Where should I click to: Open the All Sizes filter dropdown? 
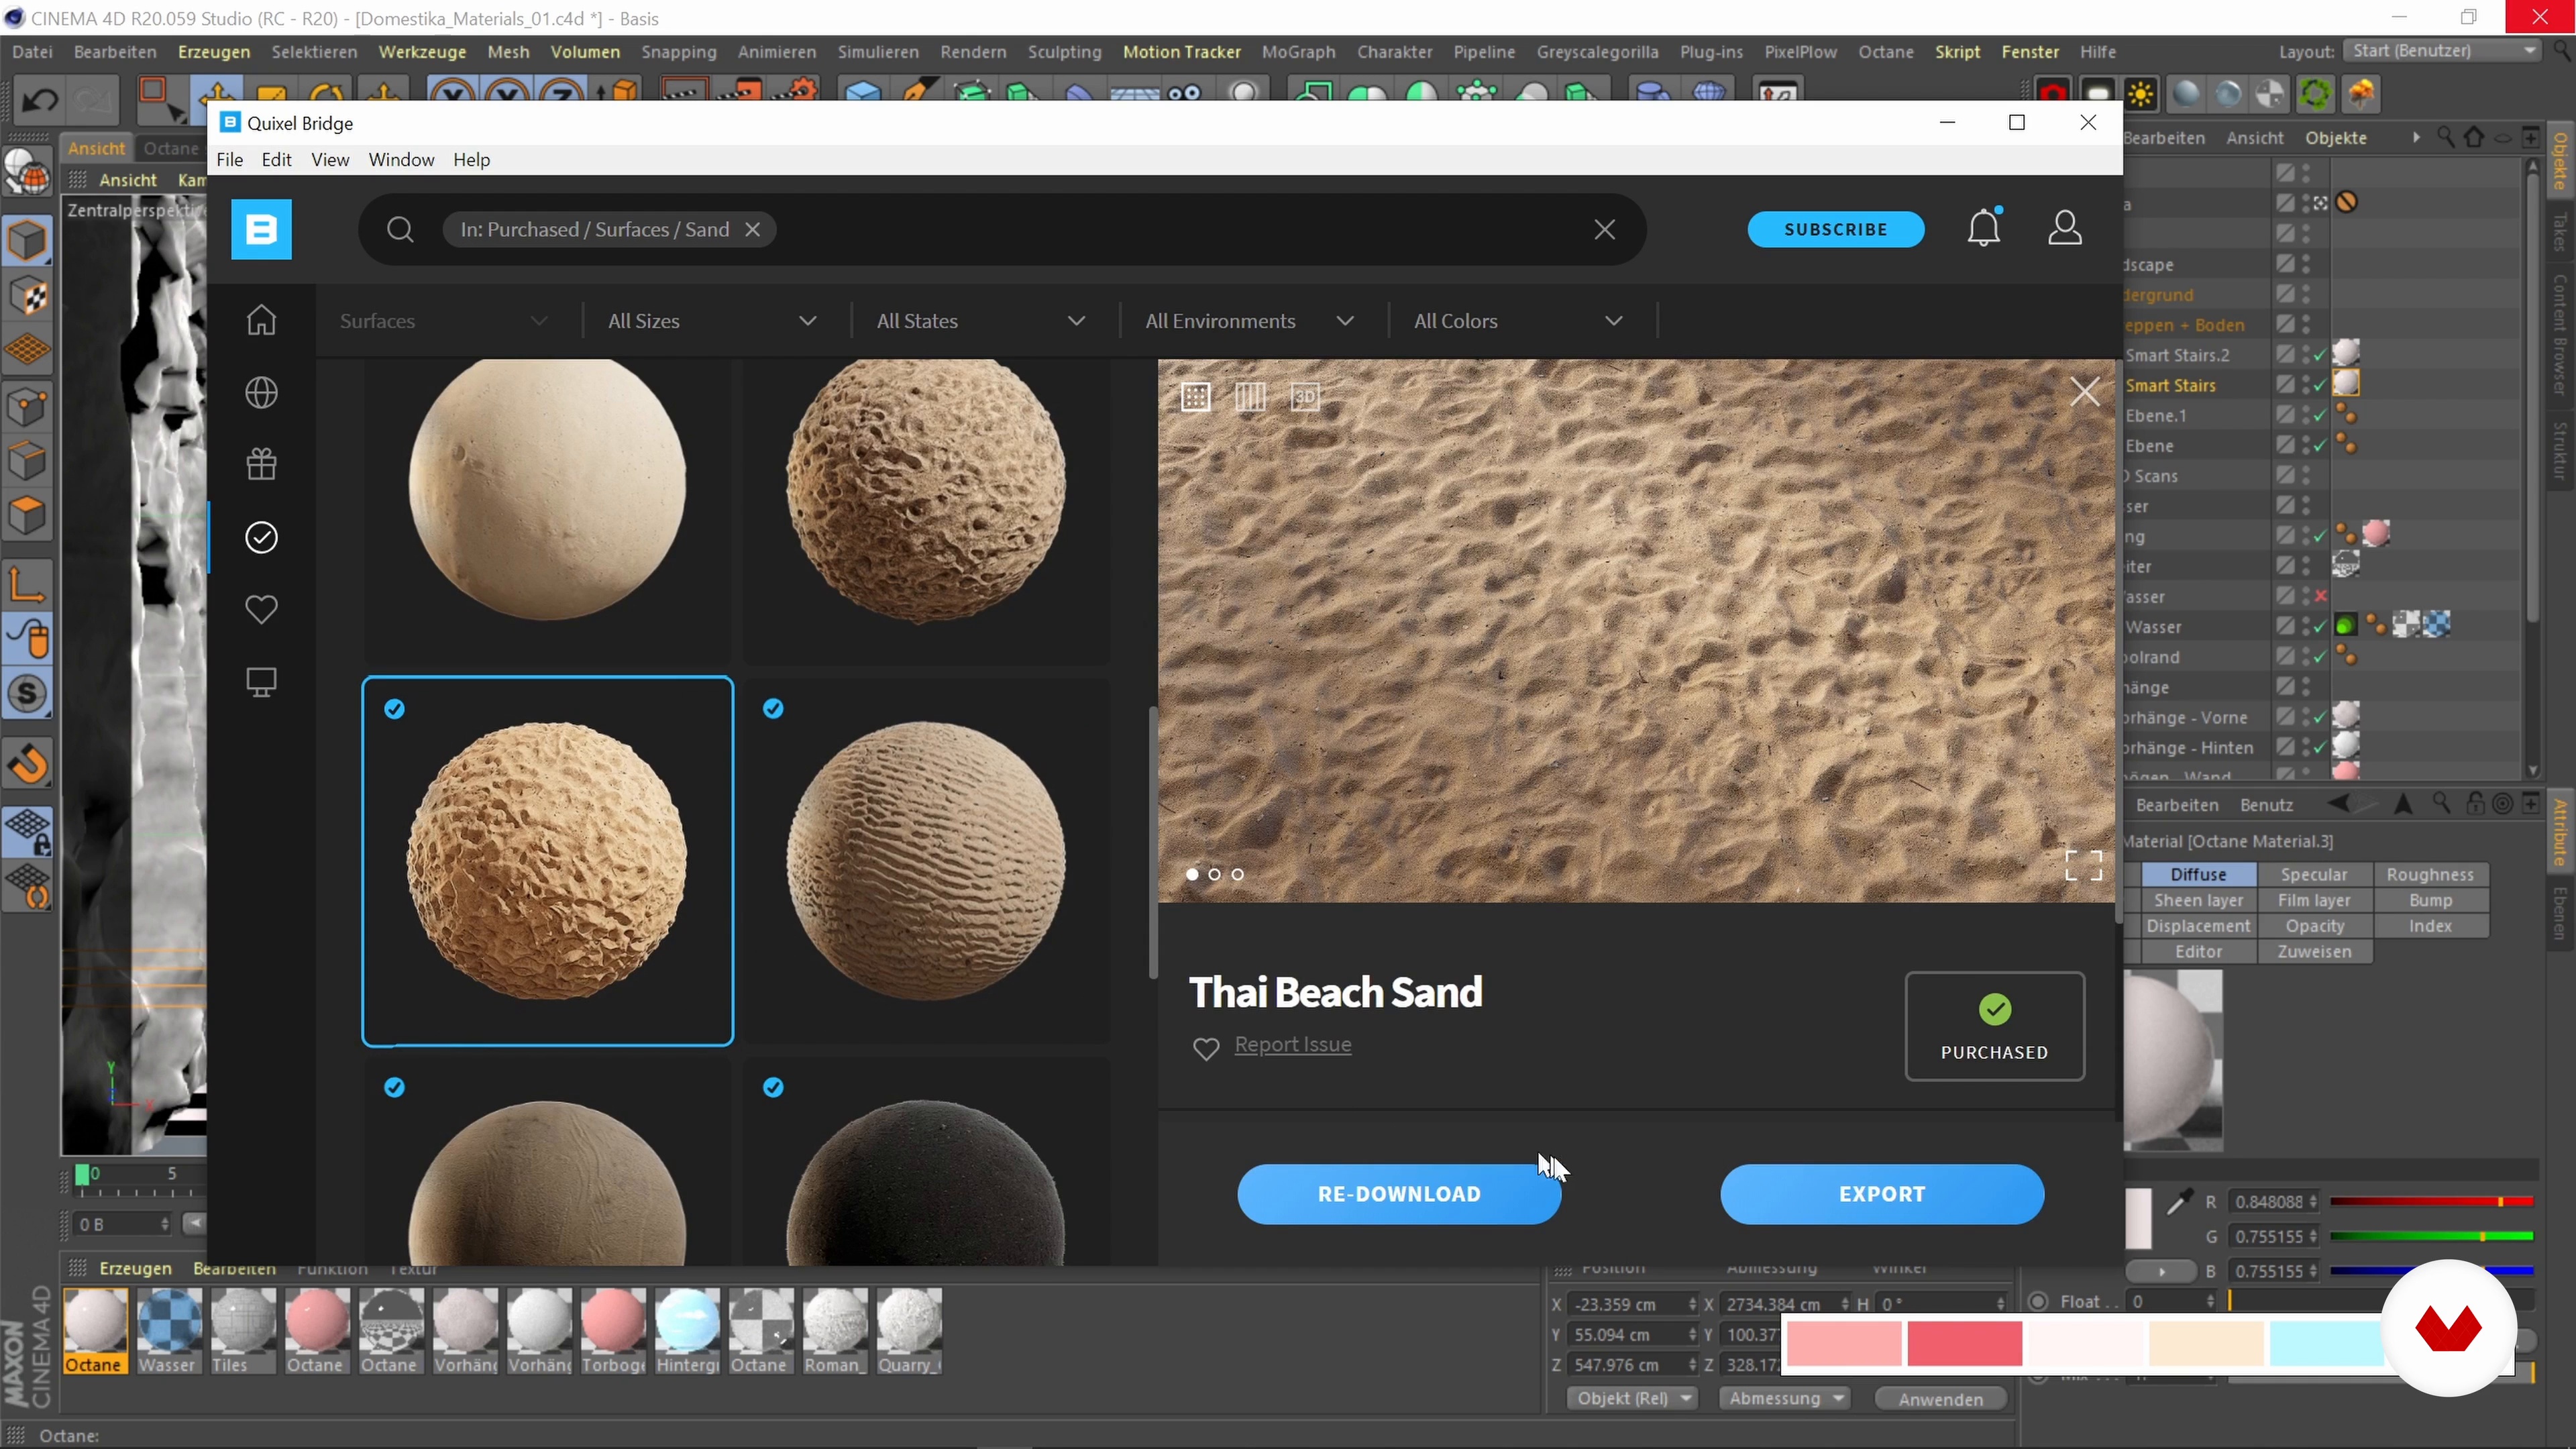point(713,321)
